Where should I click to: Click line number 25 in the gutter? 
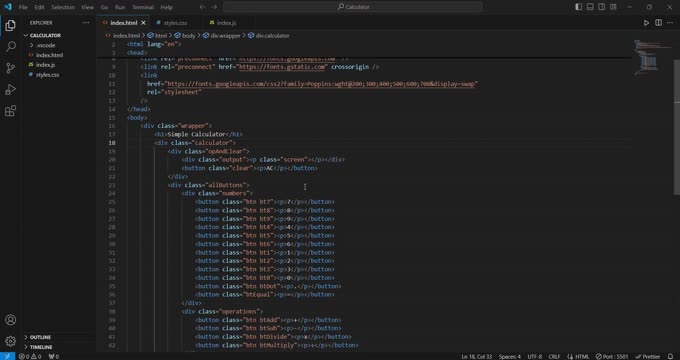pyautogui.click(x=112, y=202)
